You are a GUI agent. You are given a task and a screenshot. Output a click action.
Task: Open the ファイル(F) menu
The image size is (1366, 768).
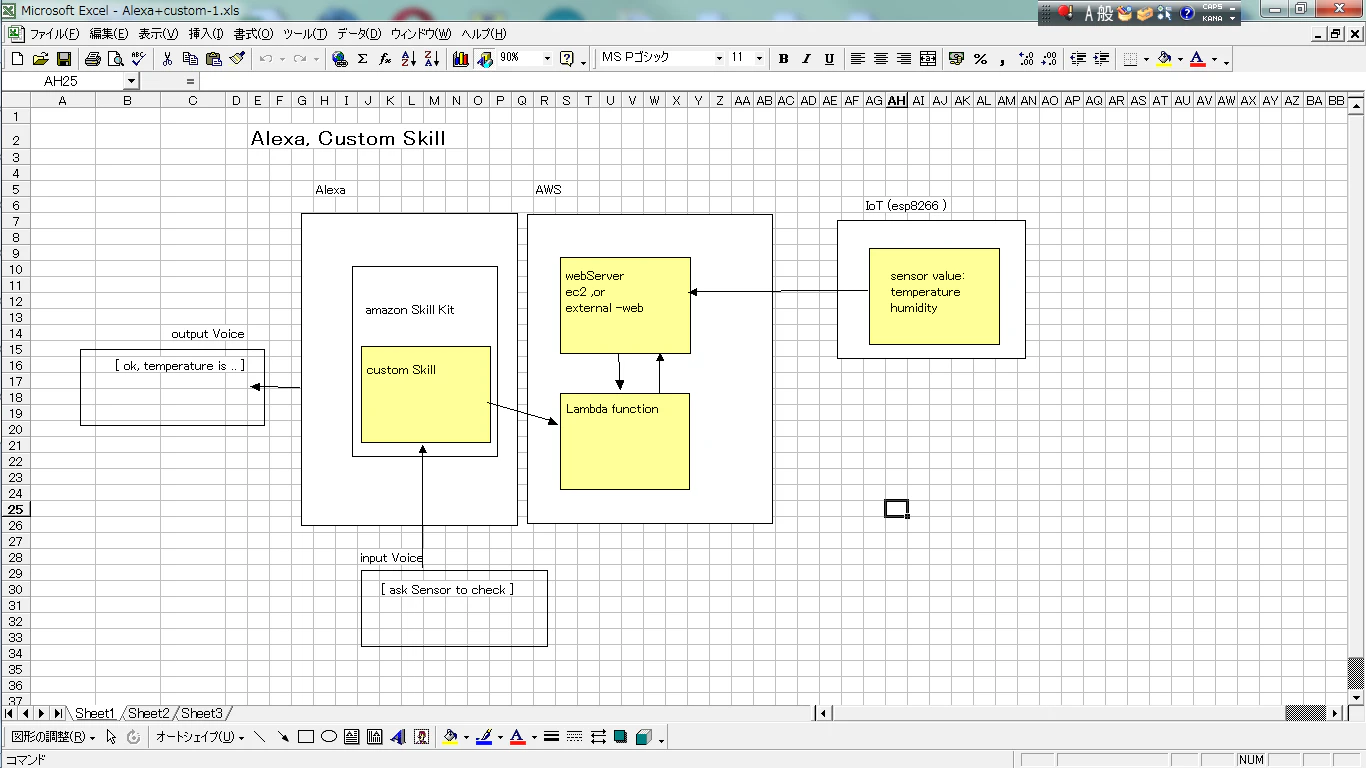pos(54,34)
